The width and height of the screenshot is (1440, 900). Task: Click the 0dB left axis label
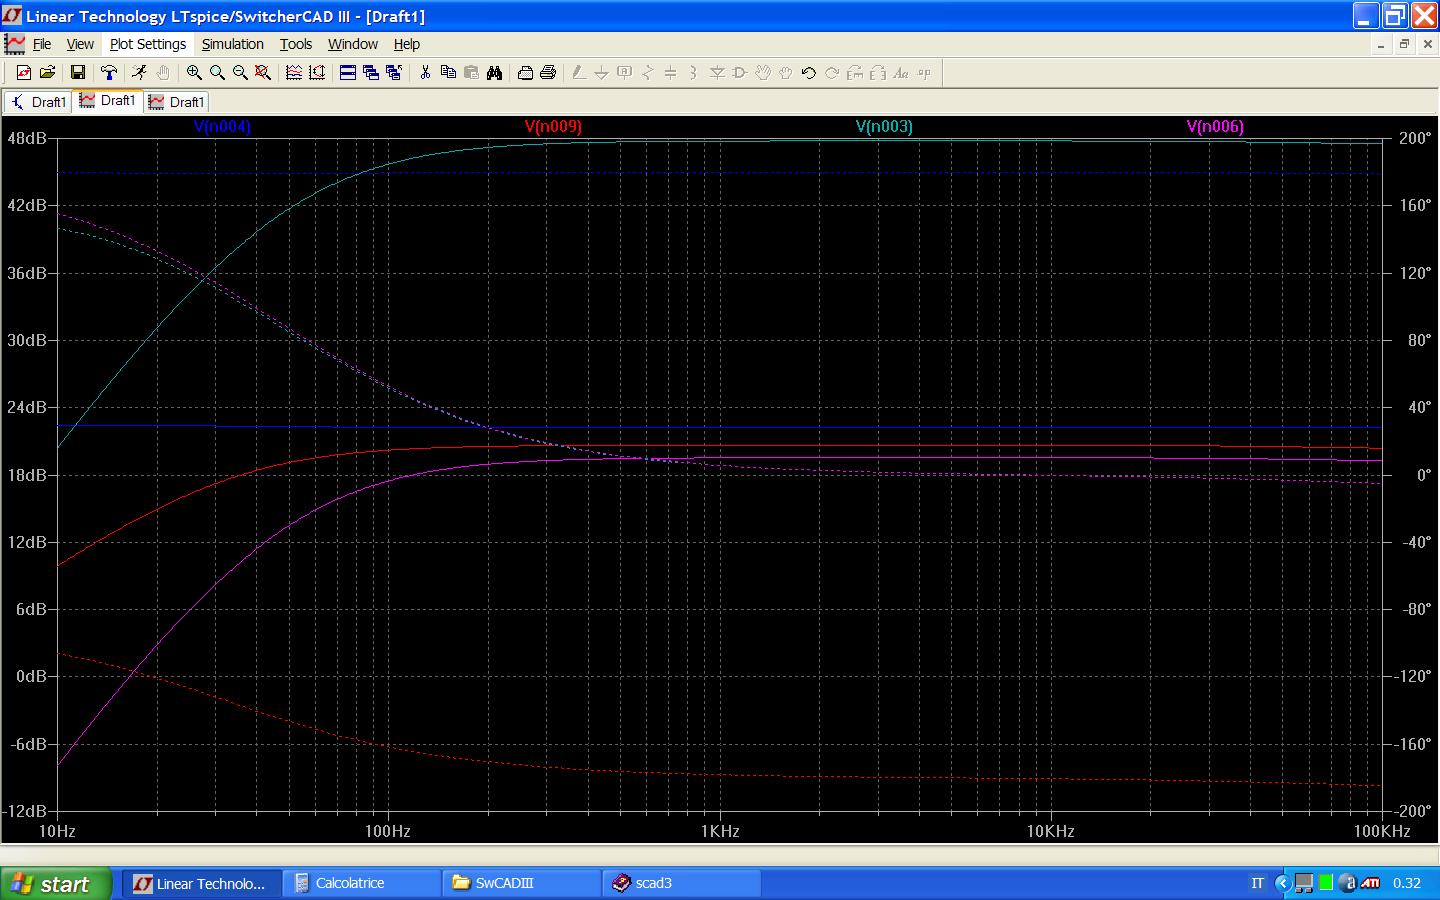pyautogui.click(x=31, y=676)
